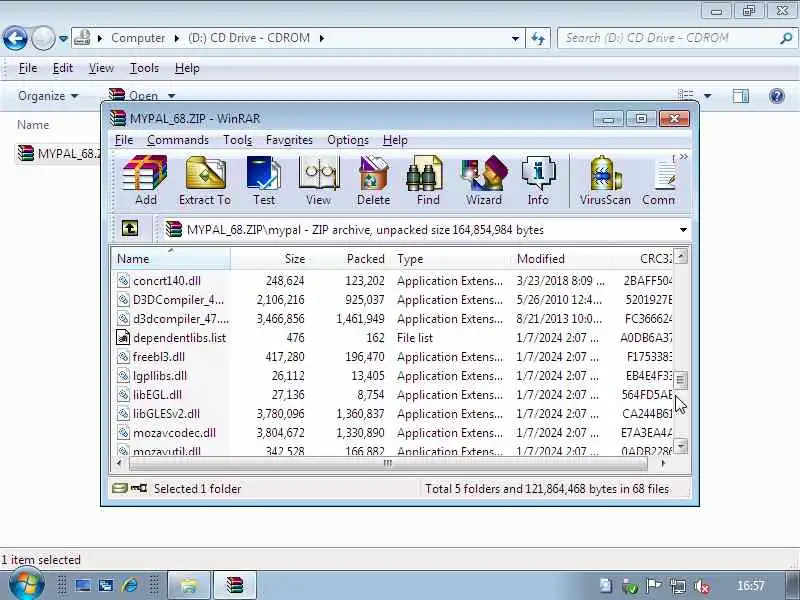Screen dimensions: 800x600
Task: Open WinRAR Options menu
Action: point(348,140)
